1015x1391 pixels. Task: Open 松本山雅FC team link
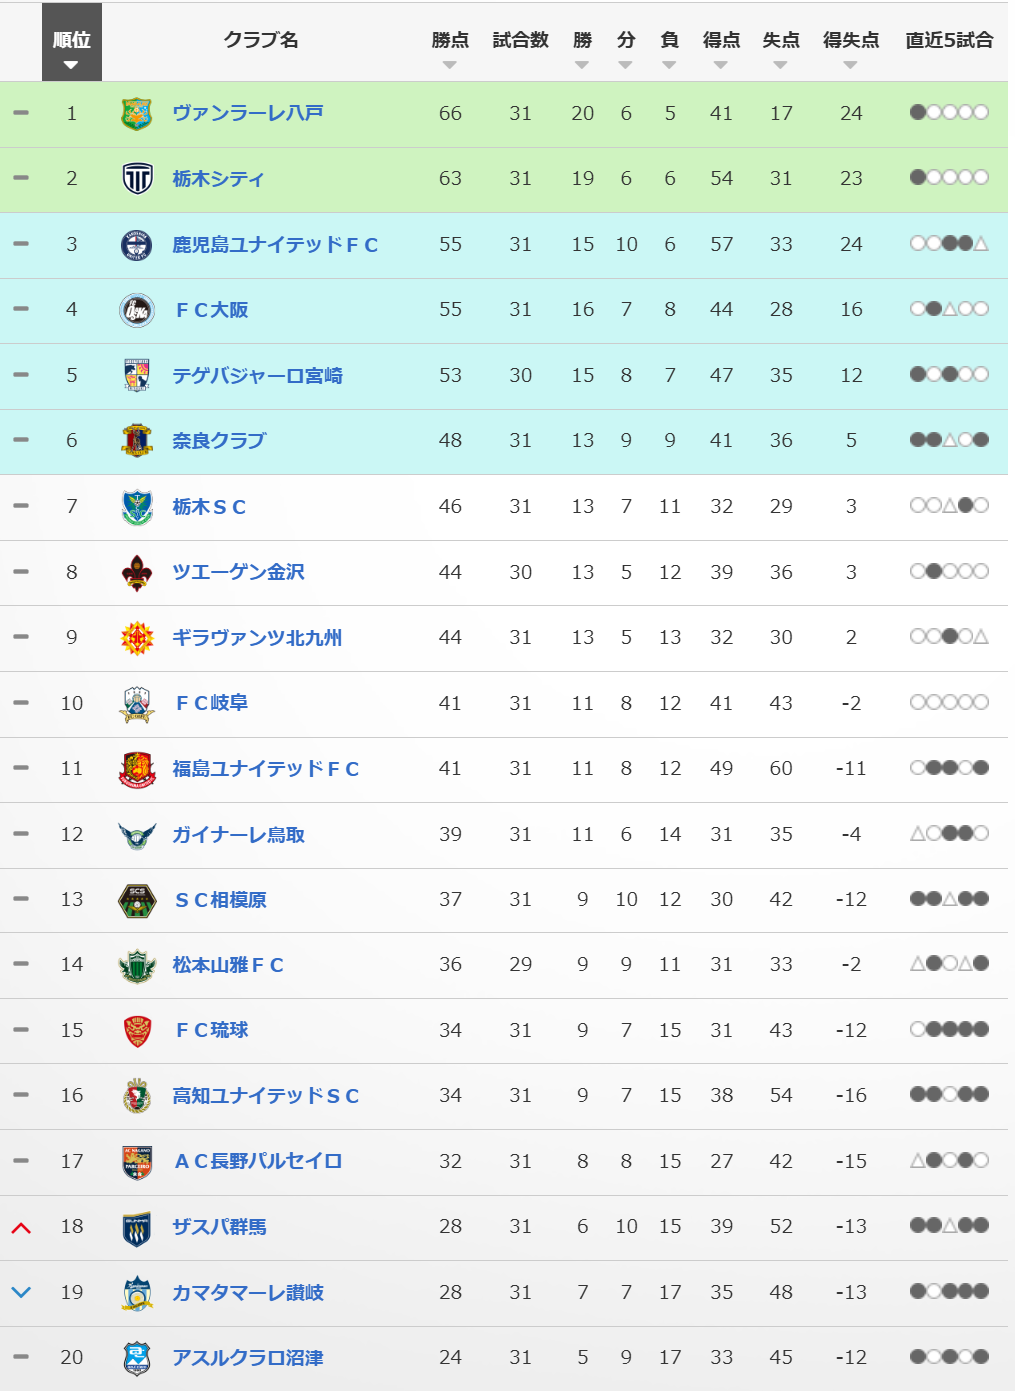(x=228, y=965)
